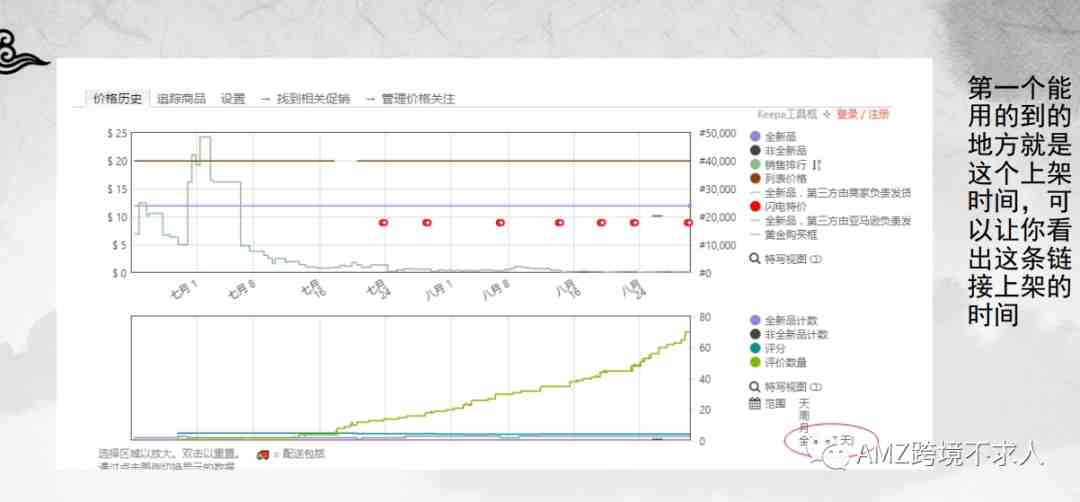The height and width of the screenshot is (502, 1080).
Task: Click the calendar icon beside 范围
Action: [x=755, y=404]
